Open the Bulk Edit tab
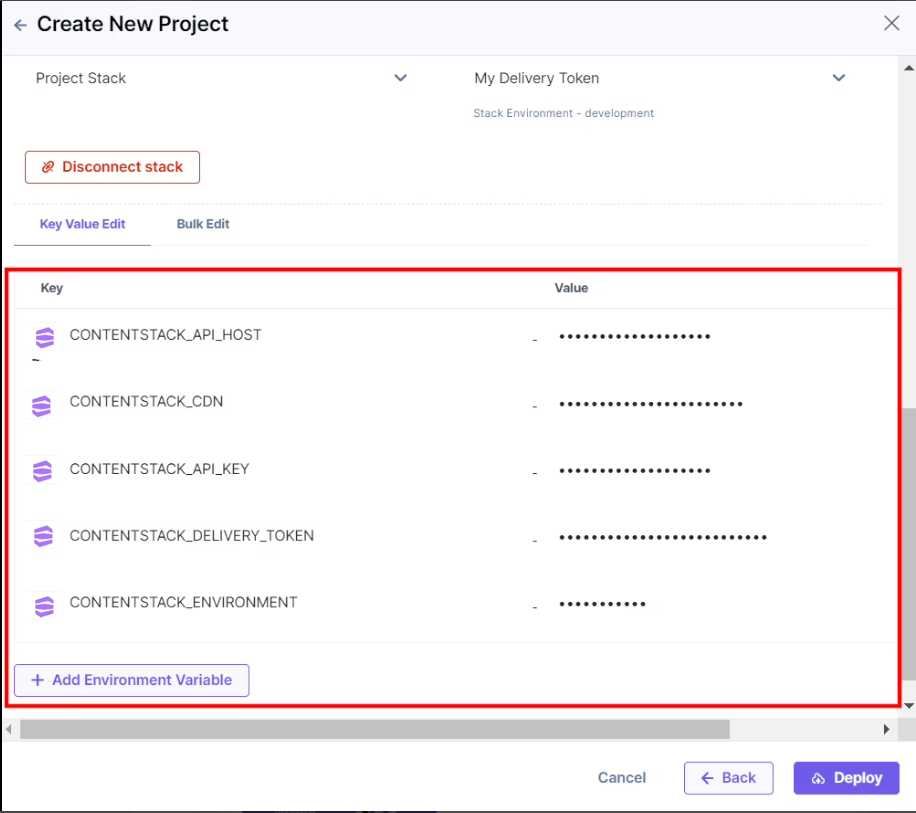 tap(203, 224)
